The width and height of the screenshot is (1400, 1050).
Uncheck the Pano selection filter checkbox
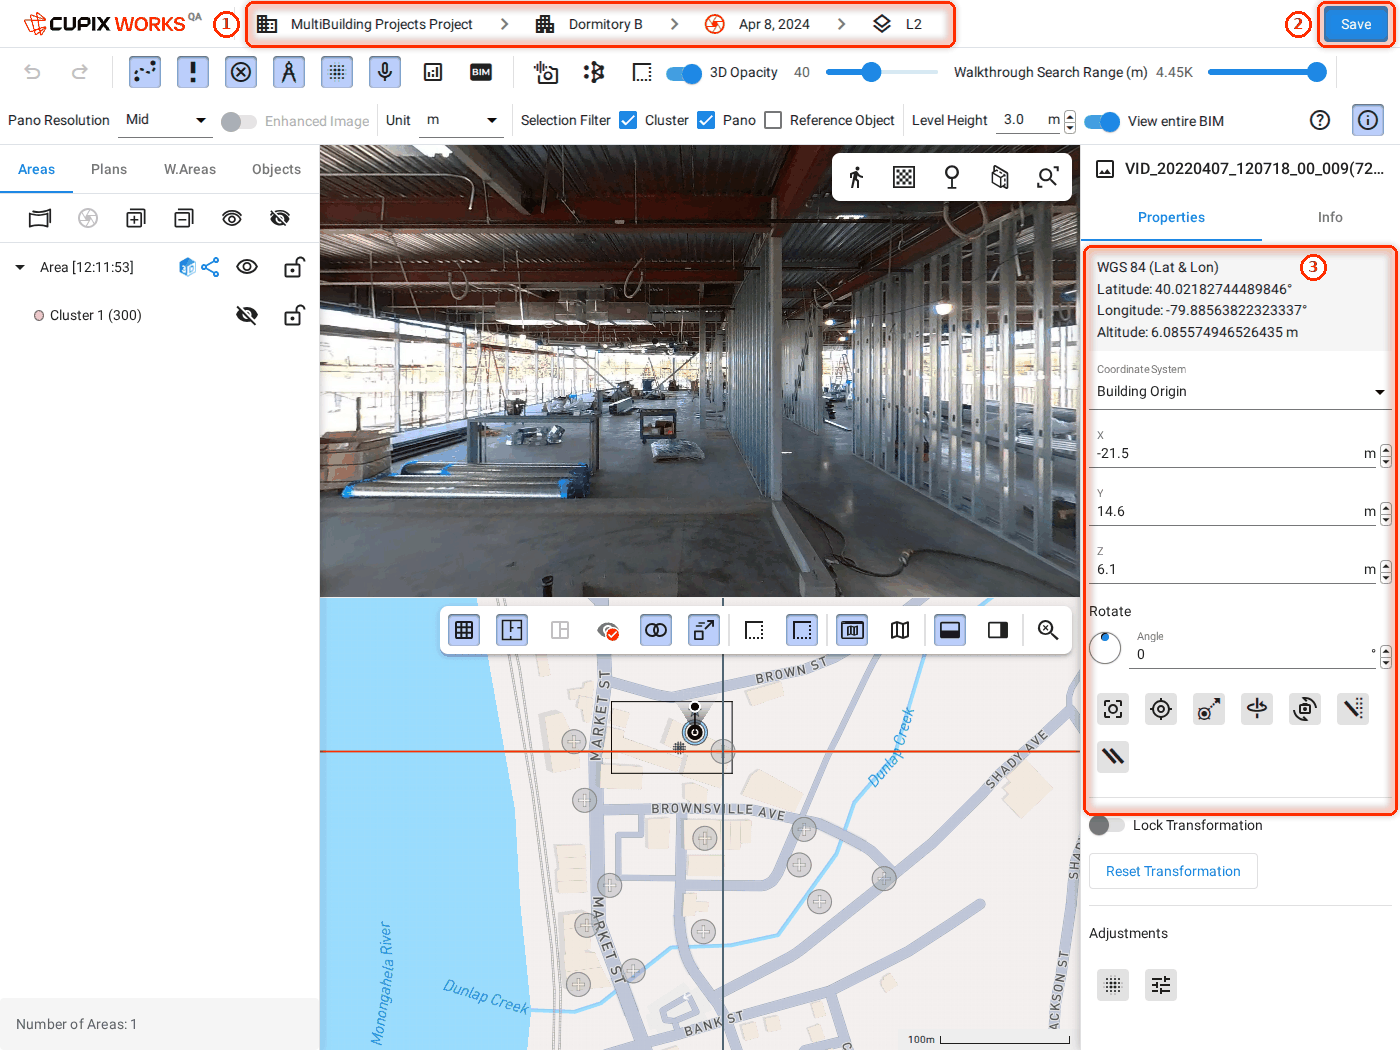[x=706, y=120]
